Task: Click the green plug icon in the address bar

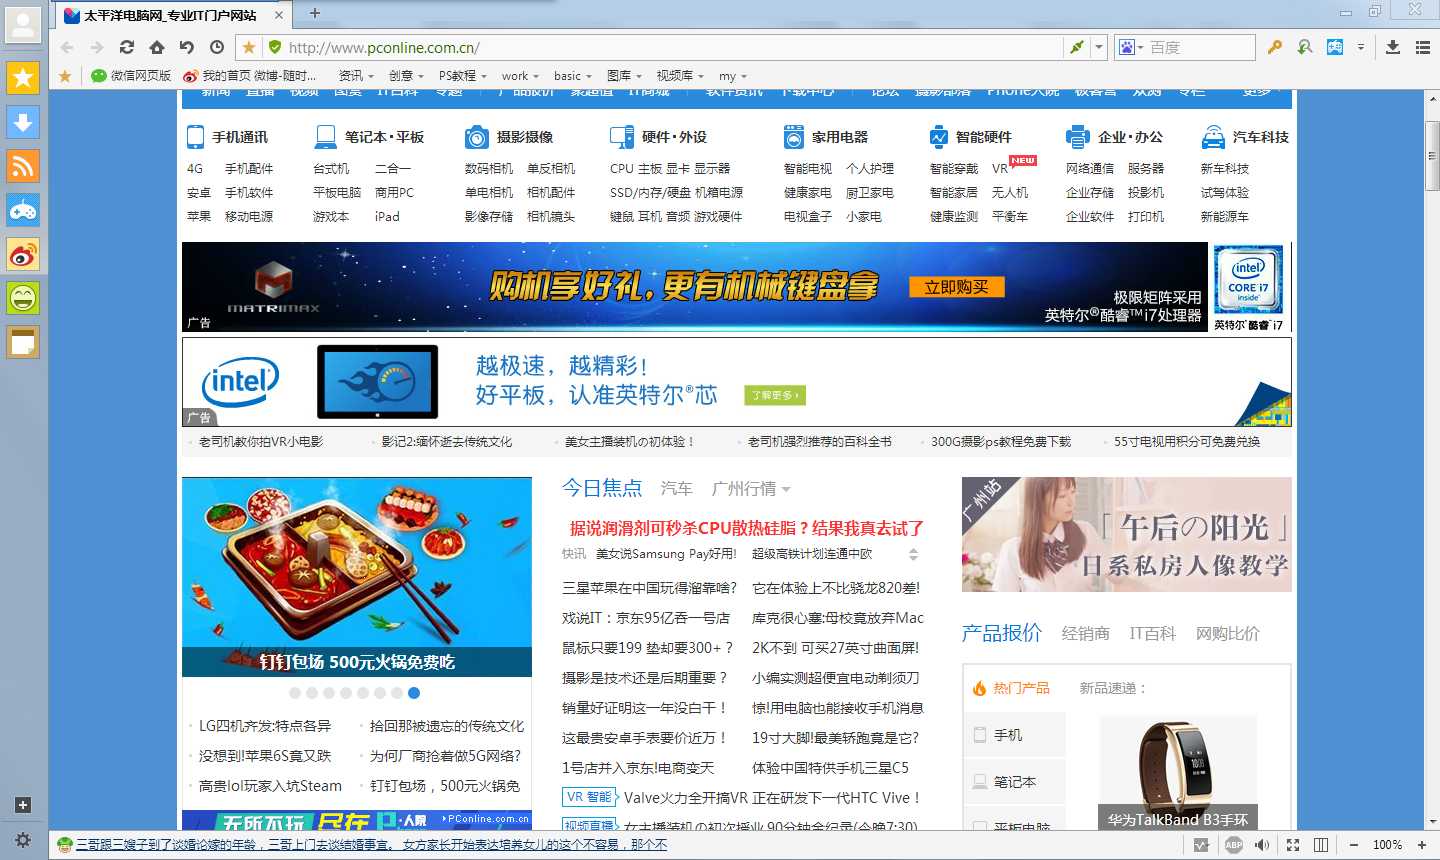Action: pos(1077,47)
